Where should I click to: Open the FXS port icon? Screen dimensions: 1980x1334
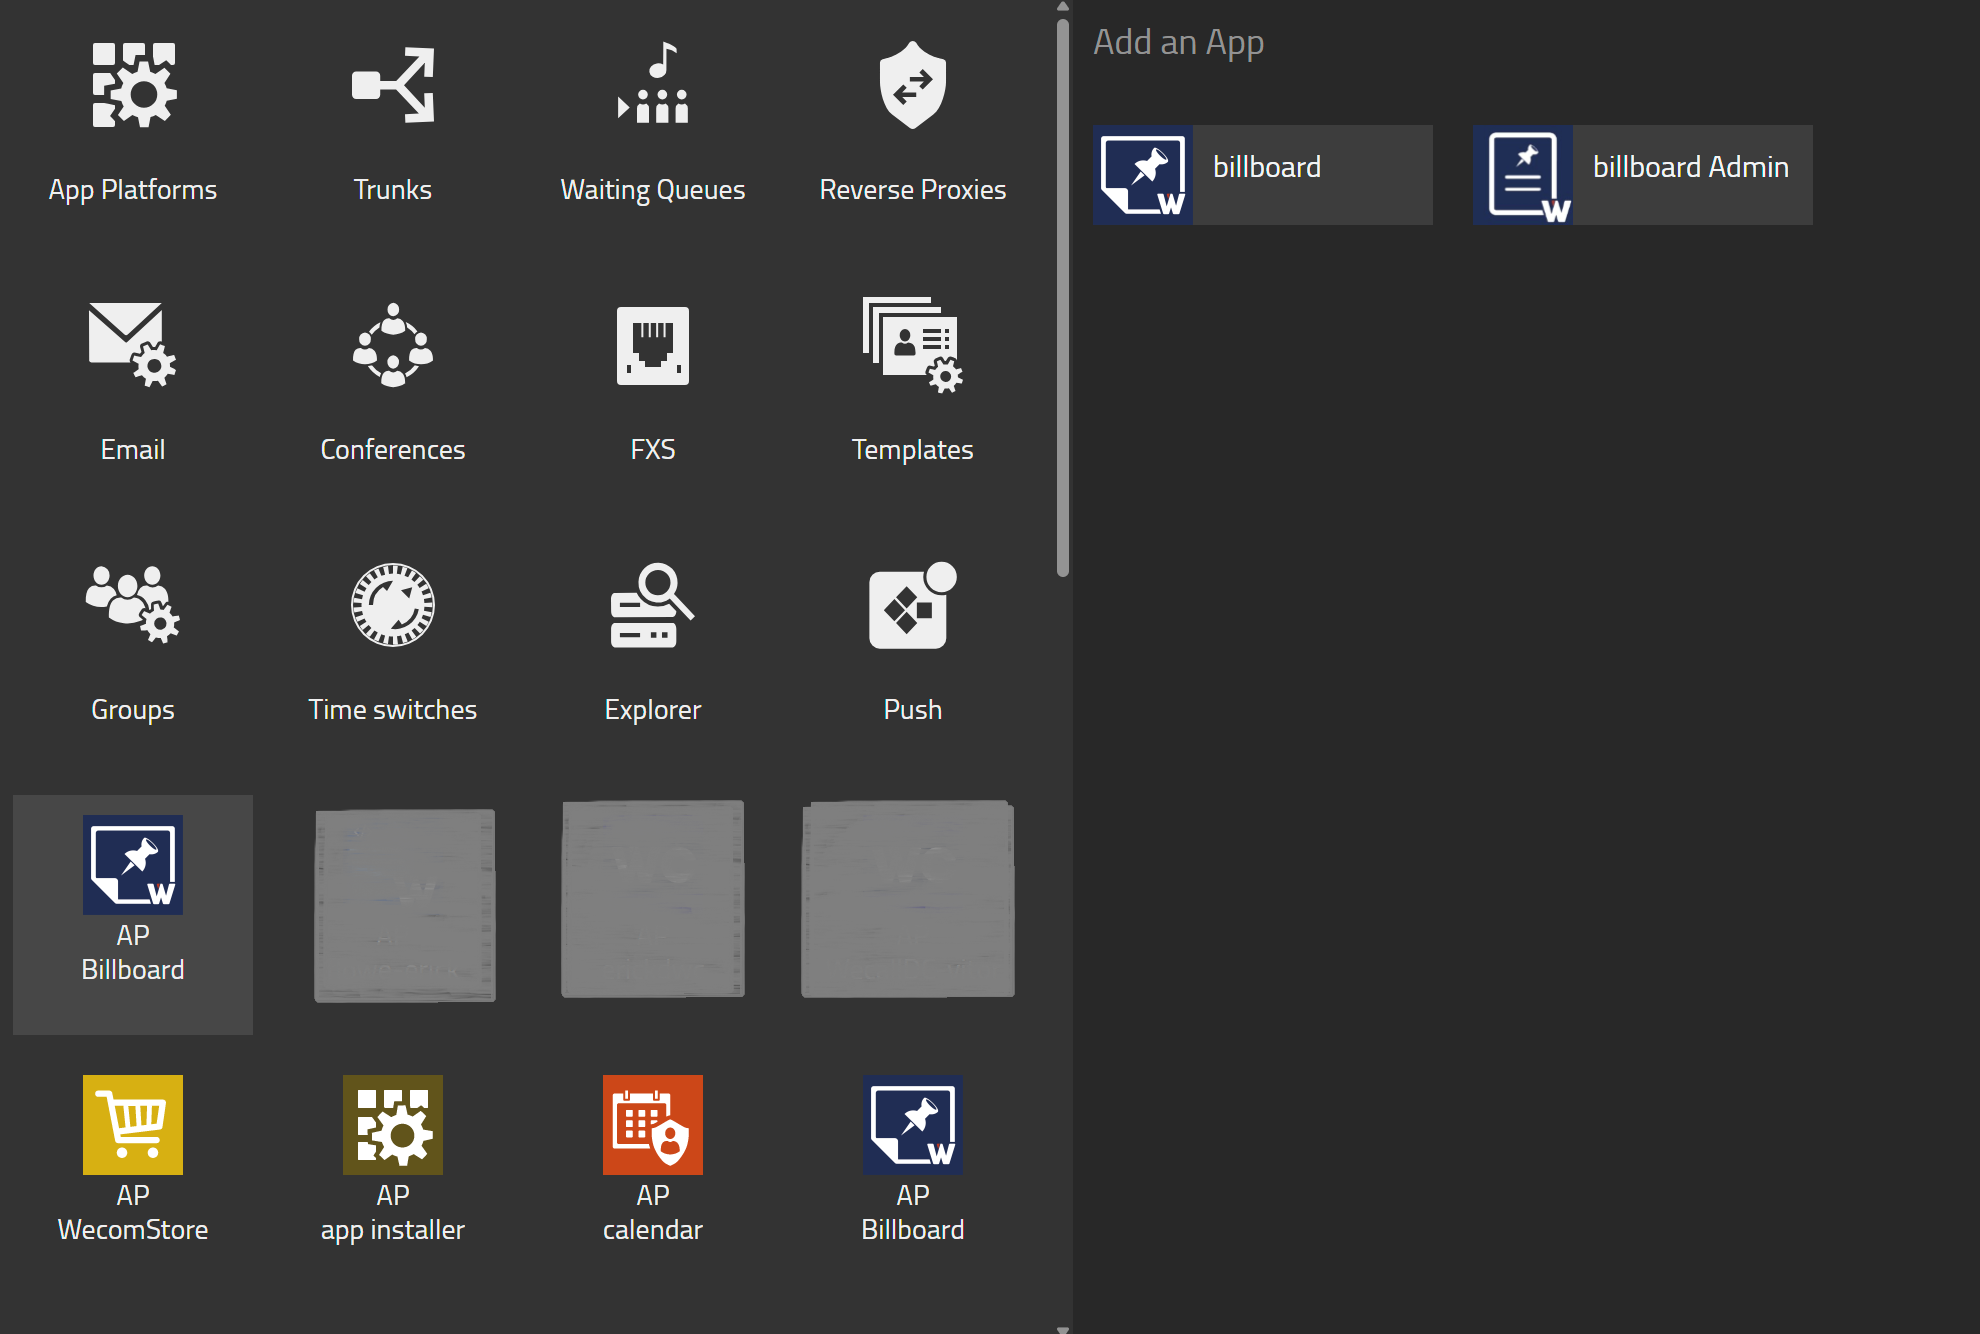pos(652,346)
